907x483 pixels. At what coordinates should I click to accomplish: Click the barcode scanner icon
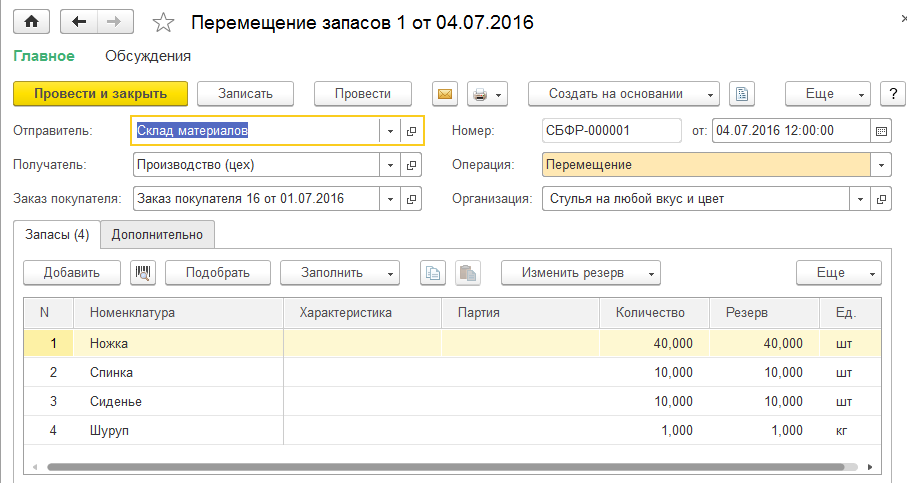(x=143, y=273)
